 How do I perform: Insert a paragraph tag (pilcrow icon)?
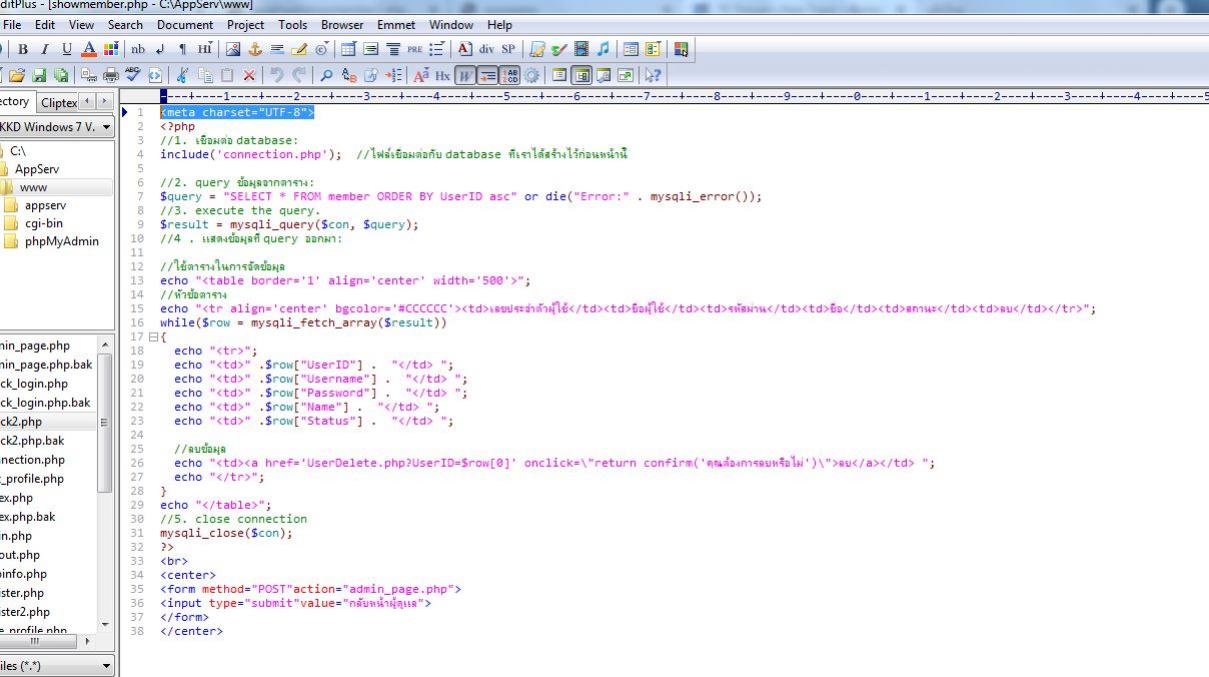(x=182, y=49)
